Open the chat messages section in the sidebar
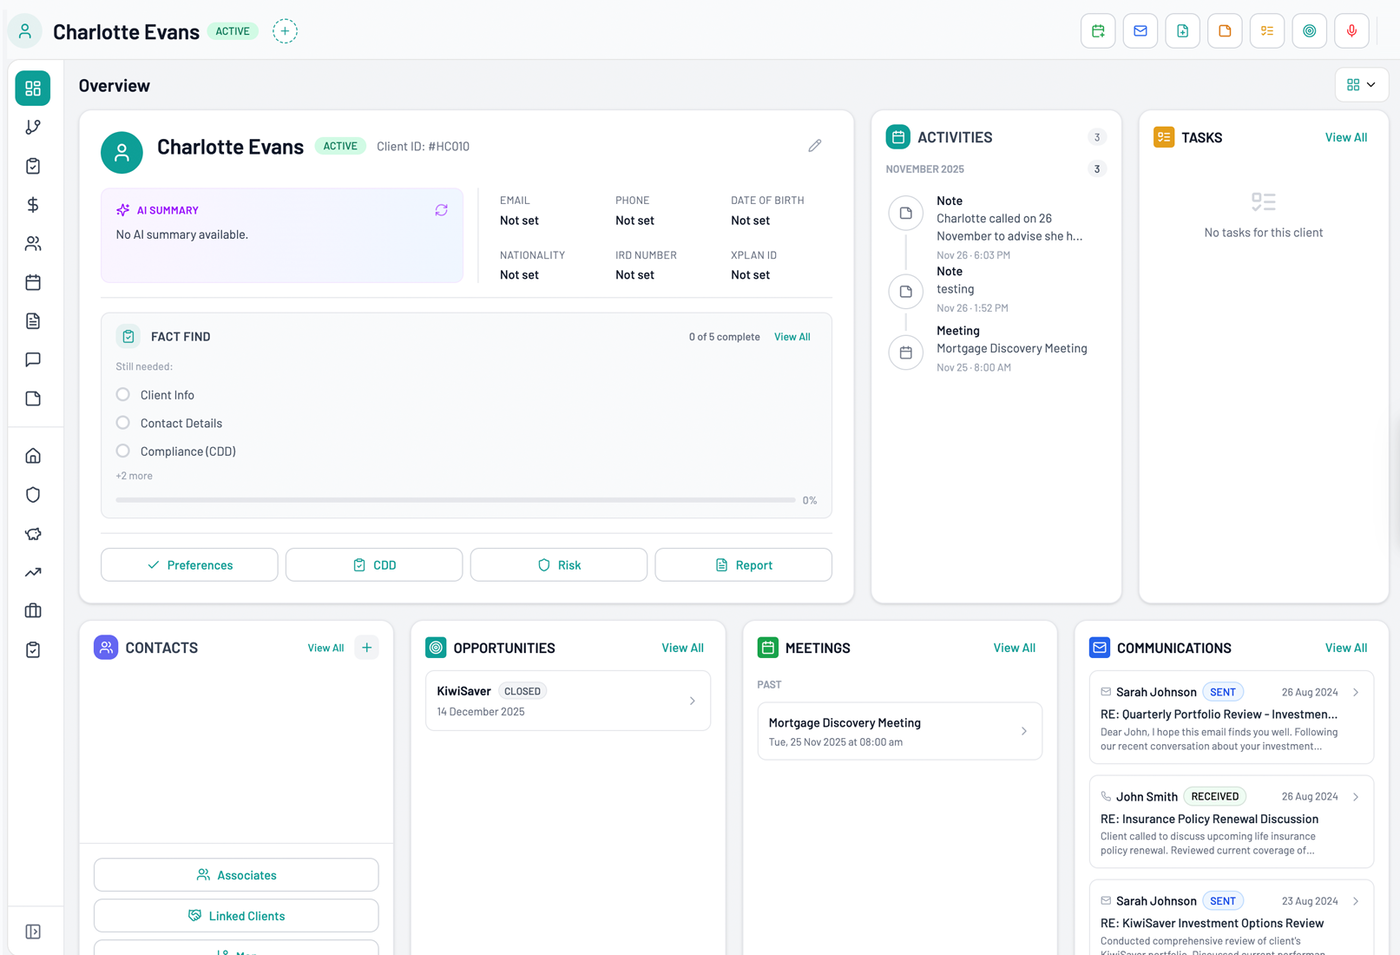The height and width of the screenshot is (955, 1400). tap(32, 359)
